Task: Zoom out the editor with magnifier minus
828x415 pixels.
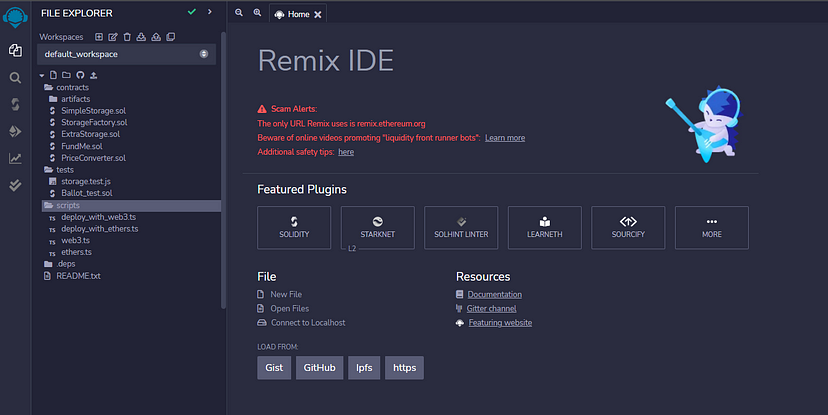Action: (x=239, y=12)
